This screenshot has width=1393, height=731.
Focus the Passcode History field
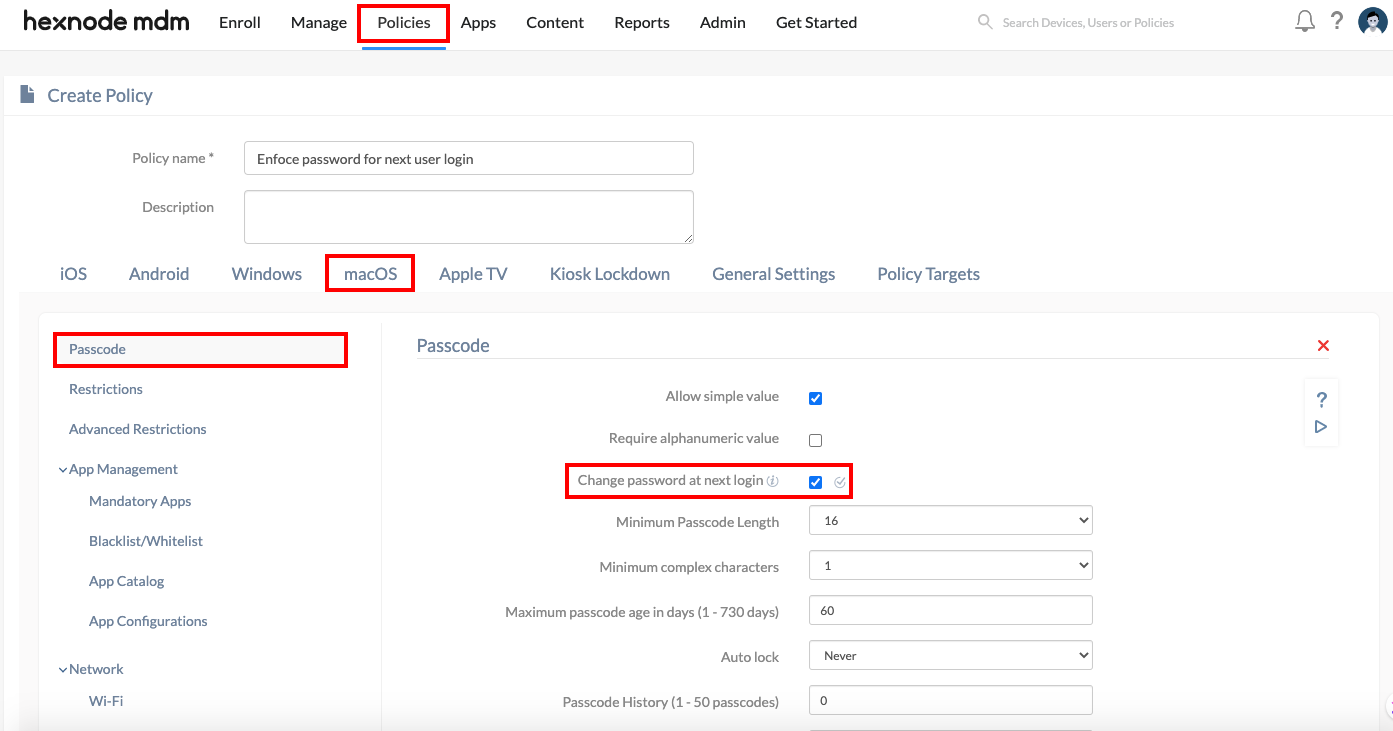pyautogui.click(x=950, y=700)
